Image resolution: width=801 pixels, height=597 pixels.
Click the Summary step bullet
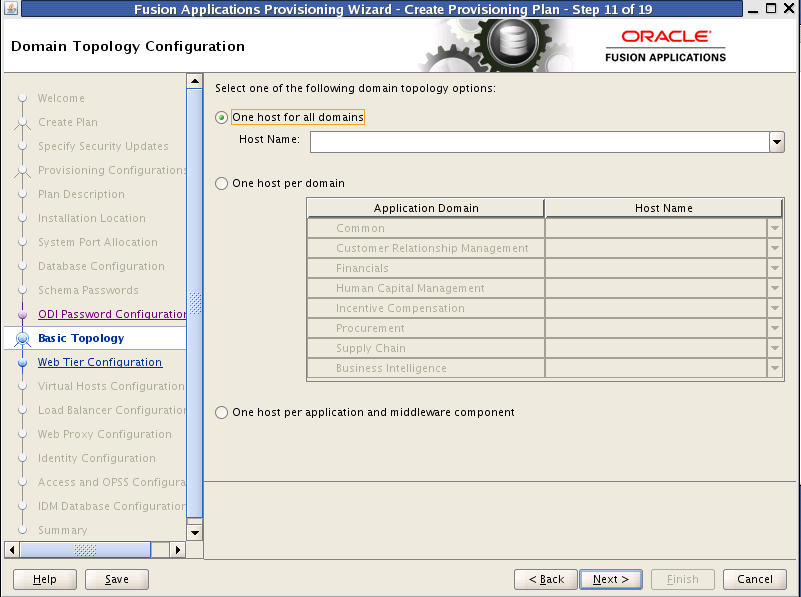coord(22,530)
